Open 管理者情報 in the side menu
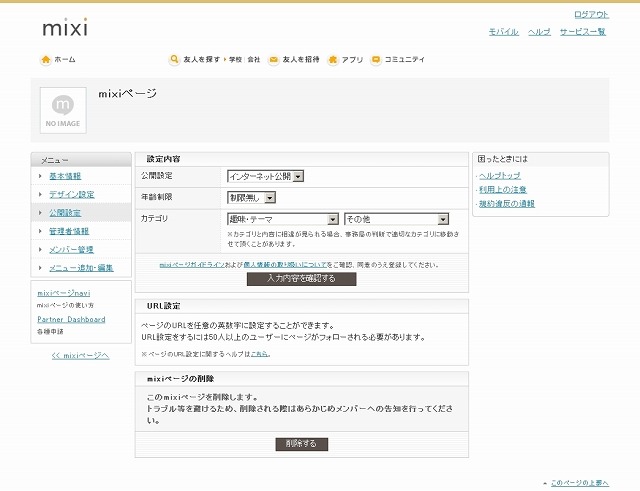The height and width of the screenshot is (491, 640). (69, 231)
